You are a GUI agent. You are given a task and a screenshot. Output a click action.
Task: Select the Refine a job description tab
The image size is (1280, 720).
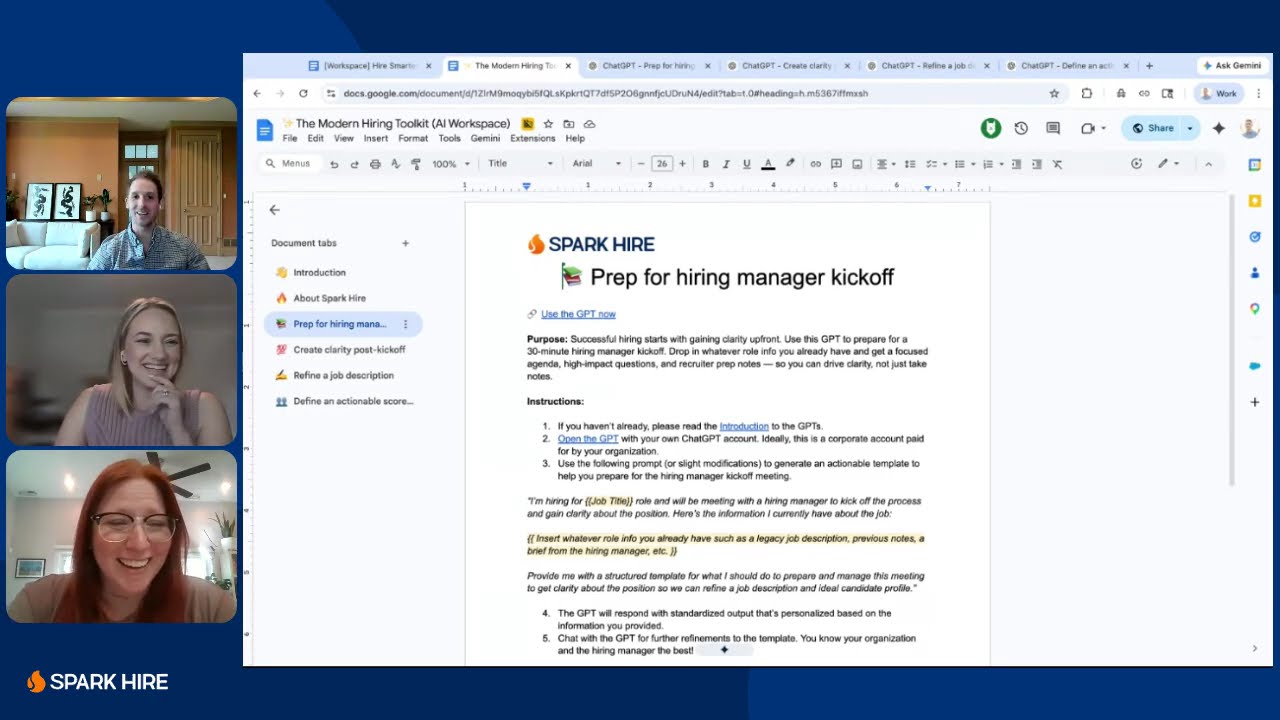[343, 376]
